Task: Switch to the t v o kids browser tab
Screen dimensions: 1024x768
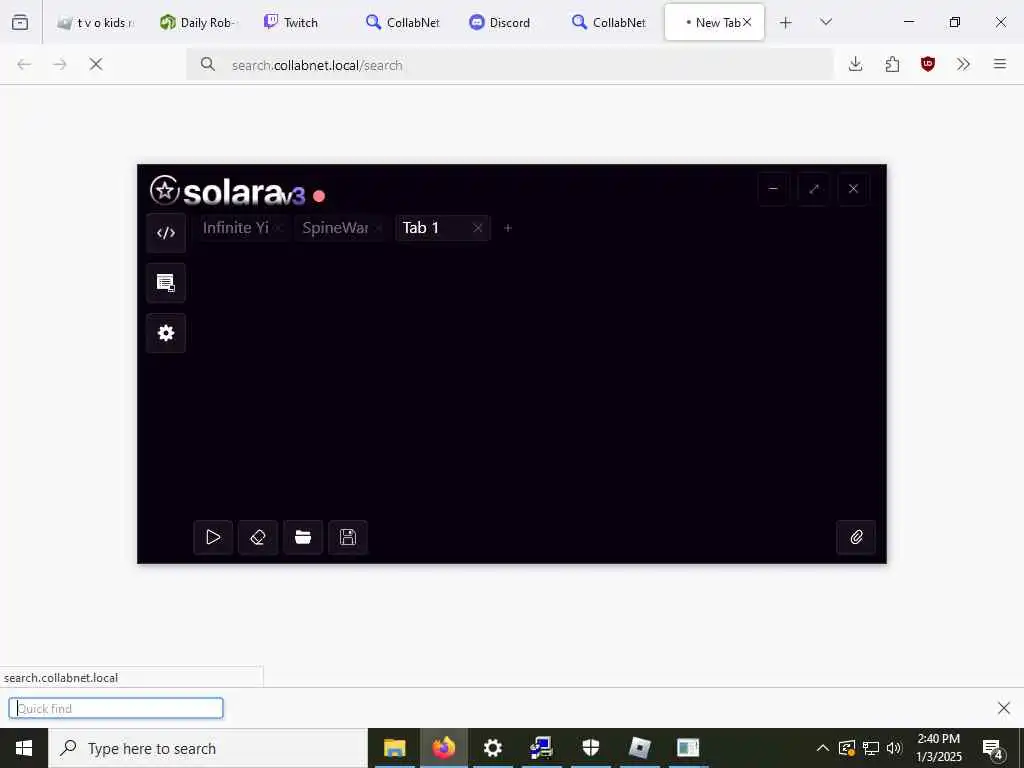Action: click(x=95, y=22)
